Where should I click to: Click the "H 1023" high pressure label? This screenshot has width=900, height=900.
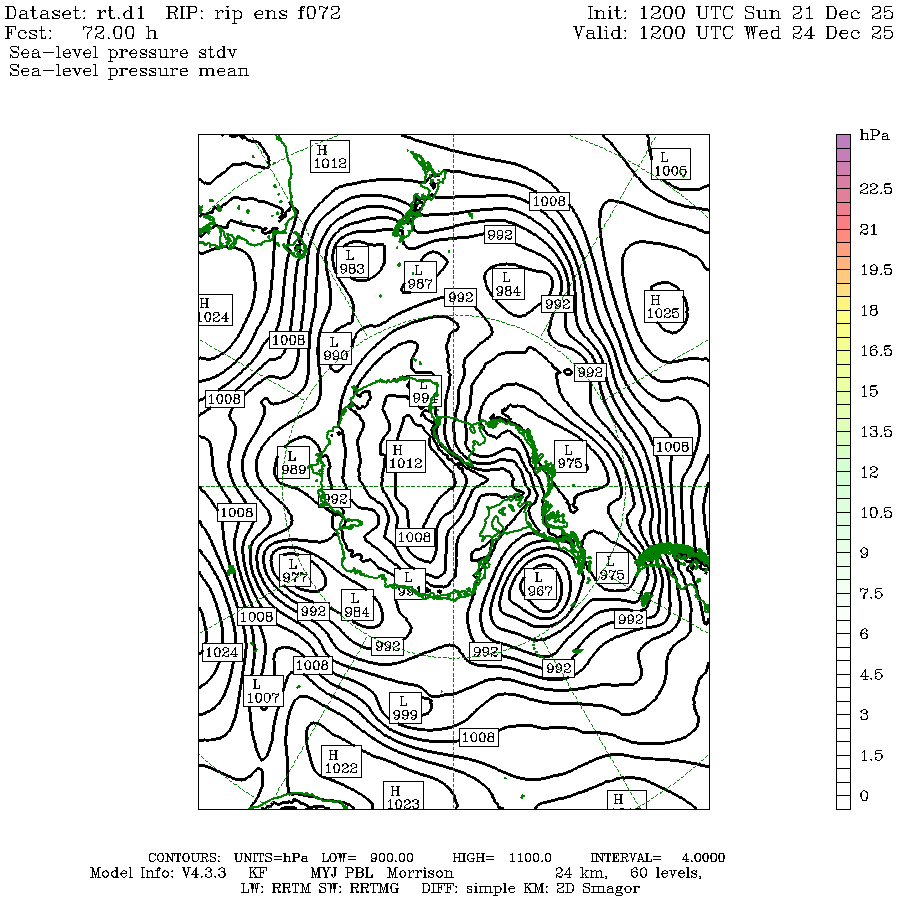(x=403, y=796)
